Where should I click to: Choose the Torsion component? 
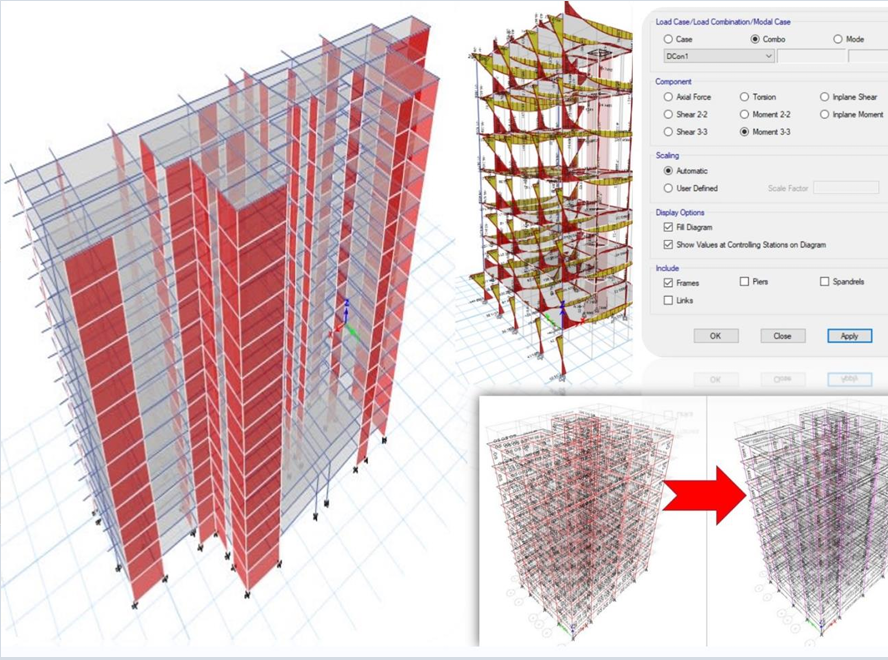[x=744, y=97]
